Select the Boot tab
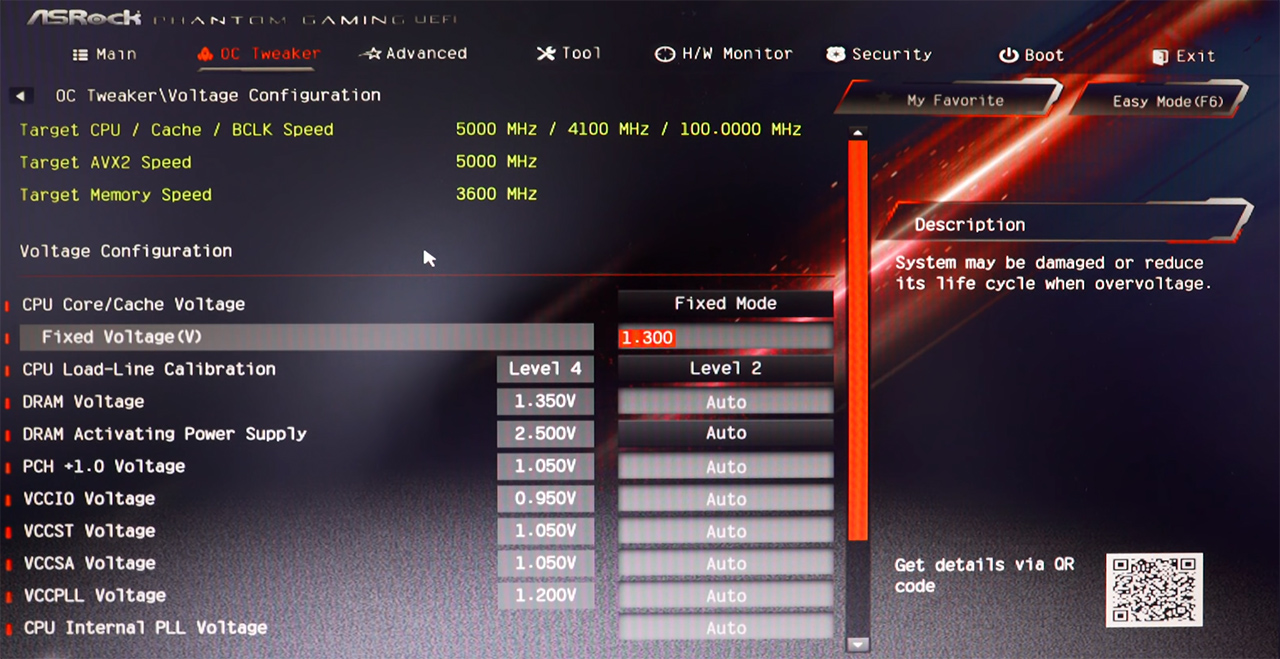The image size is (1280, 659). point(1032,55)
